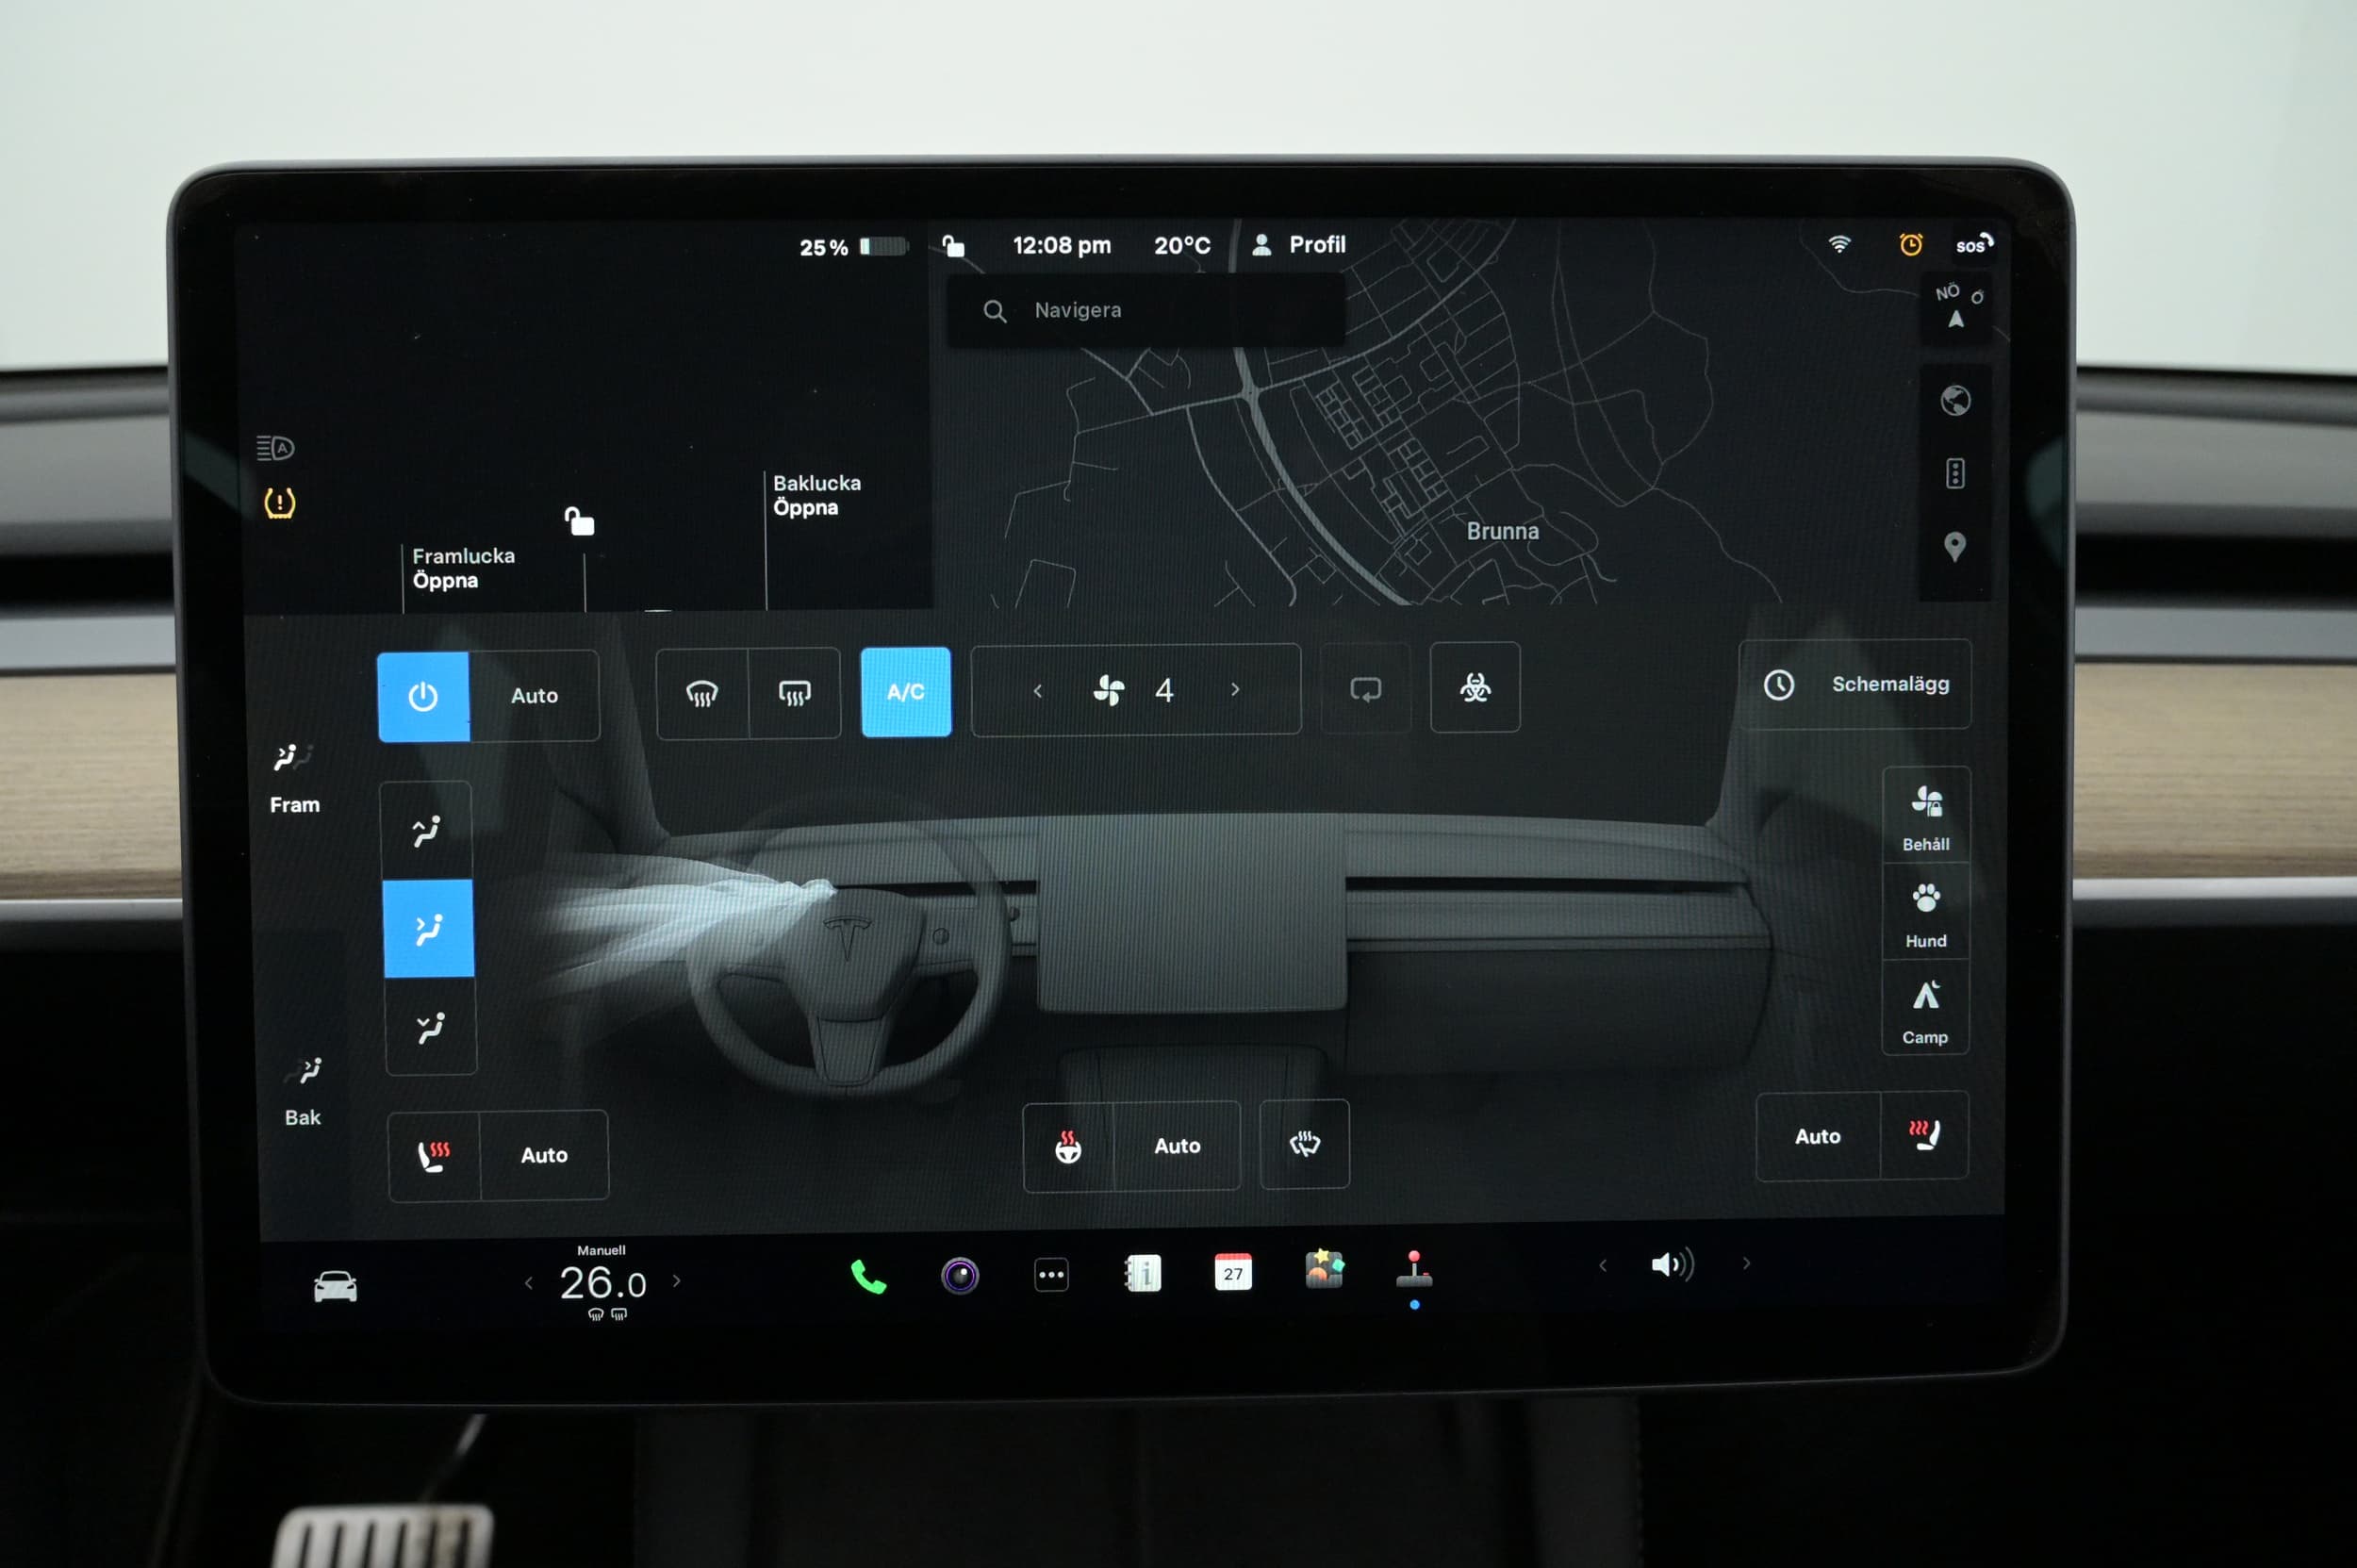This screenshot has height=1568, width=2357.
Task: Toggle the A/C button
Action: 906,692
